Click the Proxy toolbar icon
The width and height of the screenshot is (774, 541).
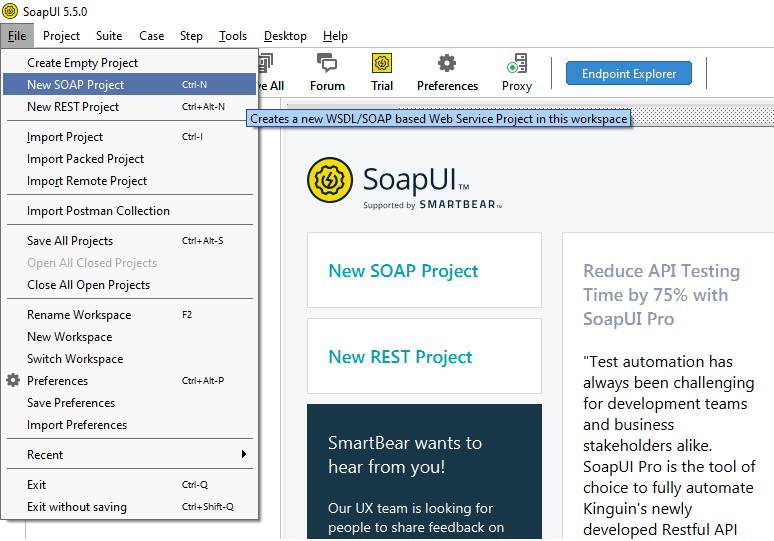[517, 64]
